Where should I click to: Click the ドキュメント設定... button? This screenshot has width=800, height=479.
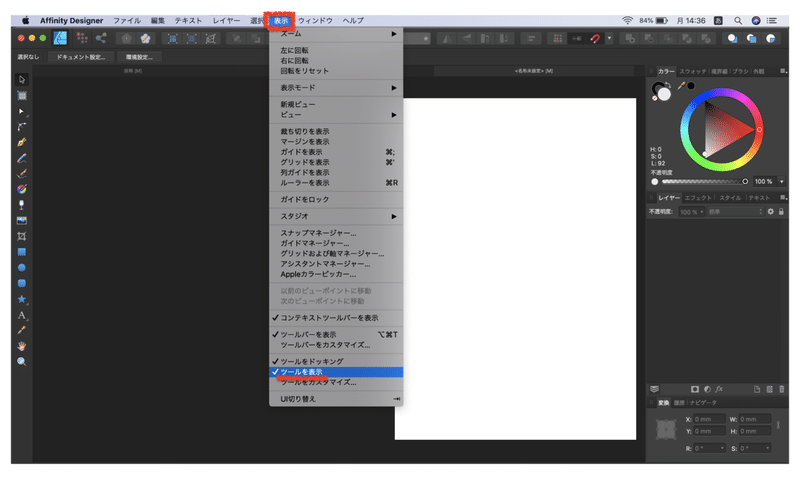(81, 57)
